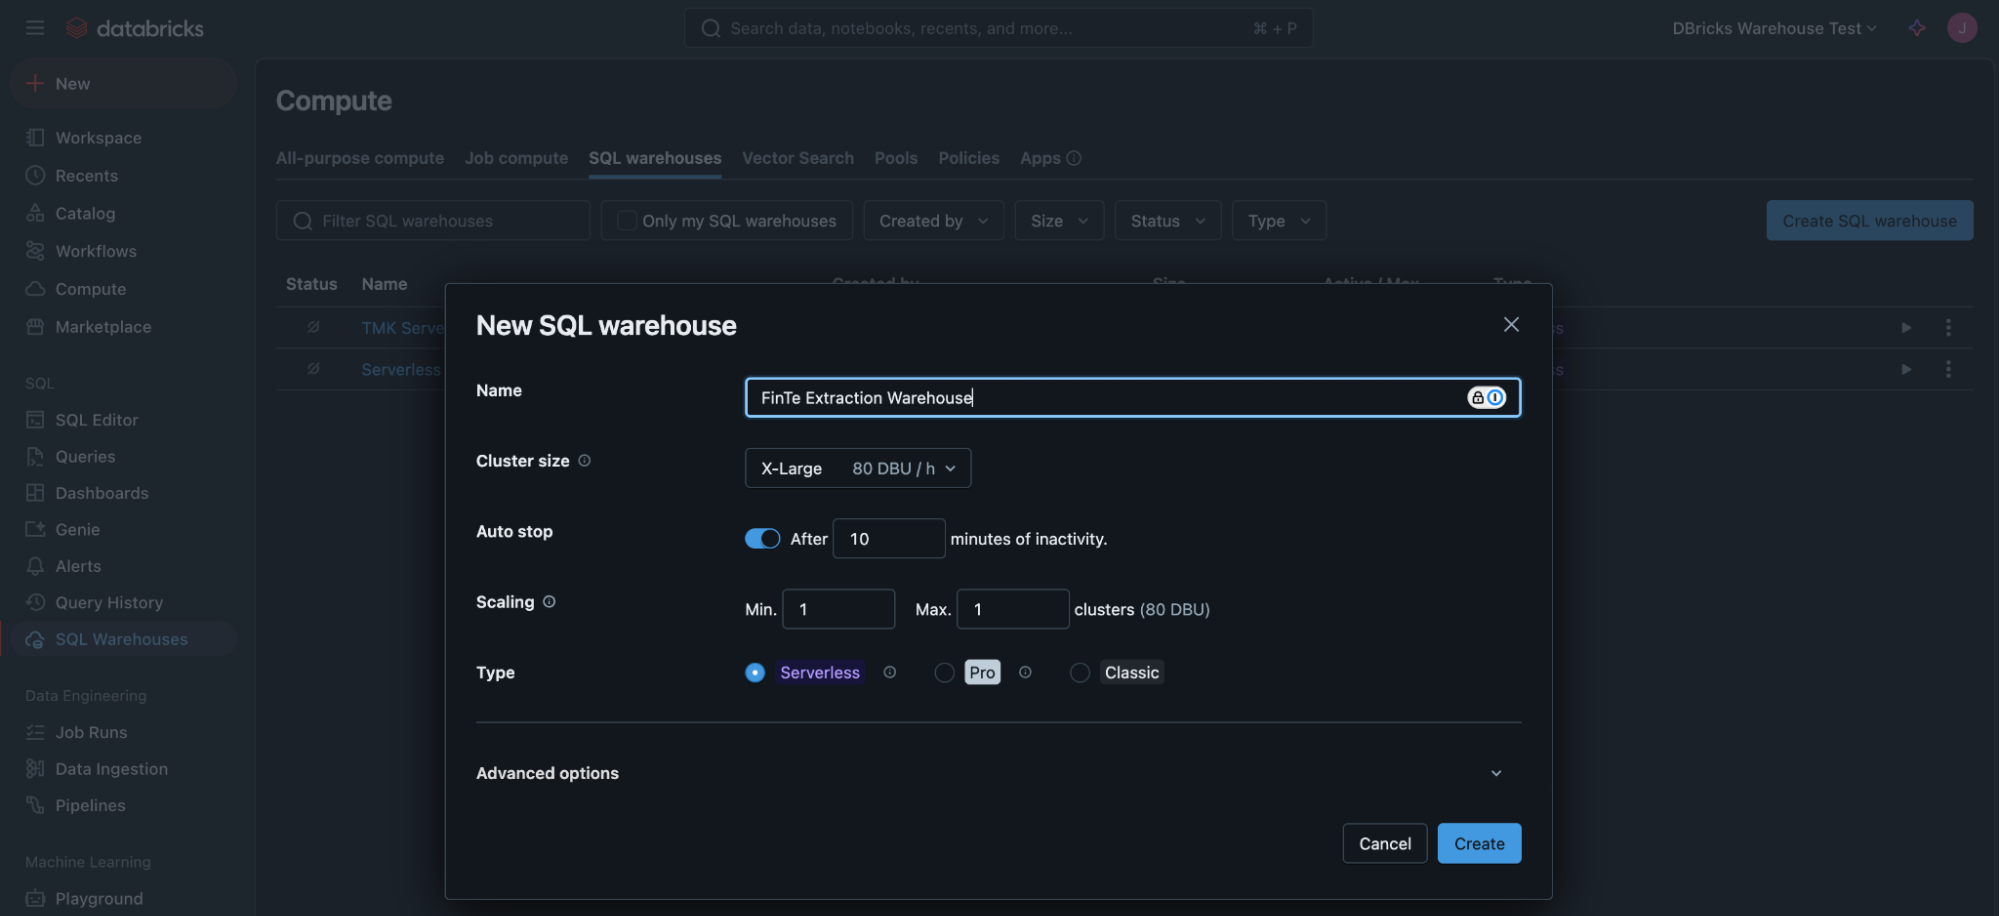The height and width of the screenshot is (916, 1999).
Task: Open the SQL Editor sidebar item
Action: click(97, 420)
